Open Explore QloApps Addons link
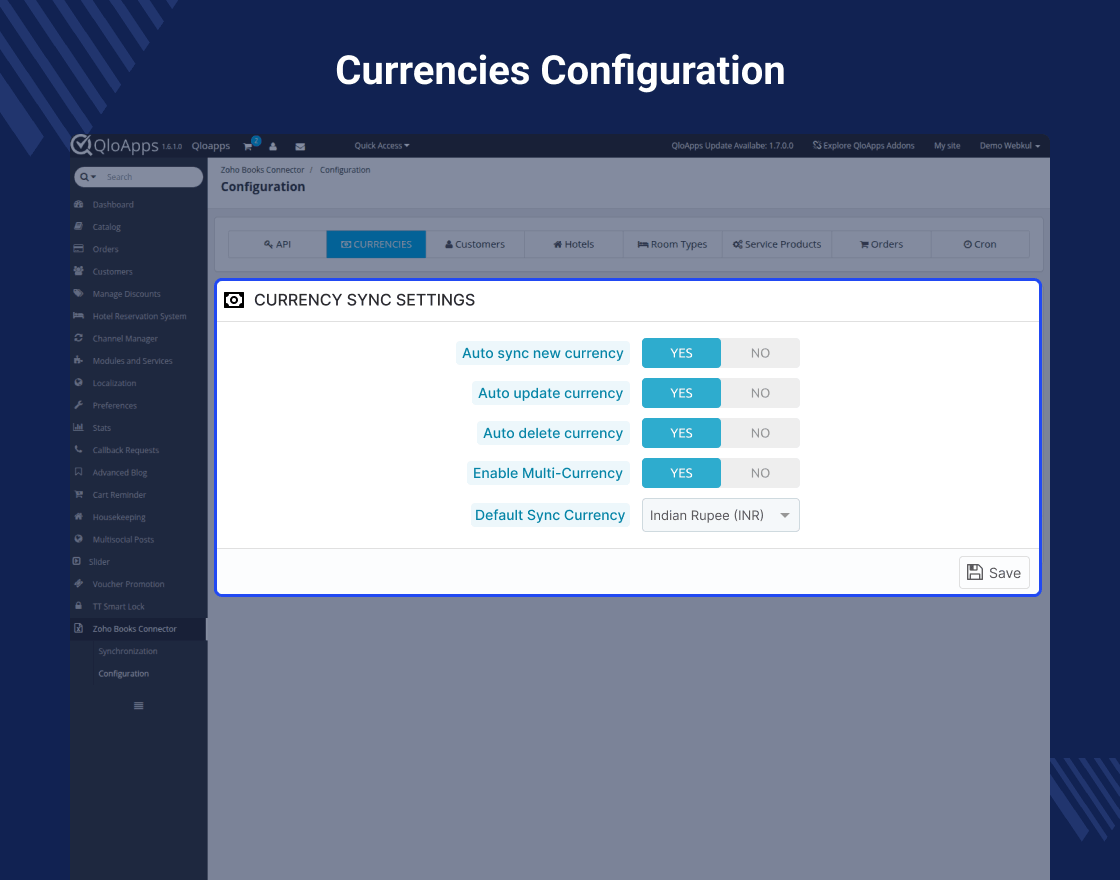1120x880 pixels. 863,146
